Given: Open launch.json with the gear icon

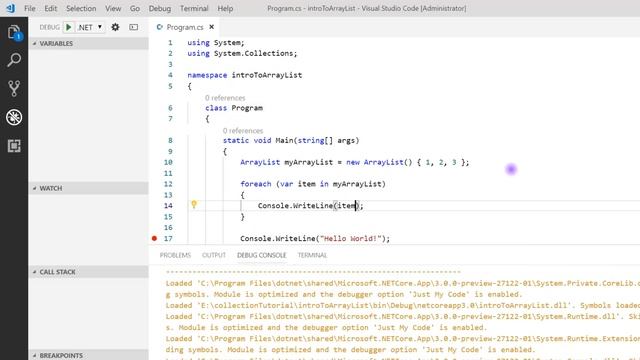Looking at the screenshot, I should point(116,27).
